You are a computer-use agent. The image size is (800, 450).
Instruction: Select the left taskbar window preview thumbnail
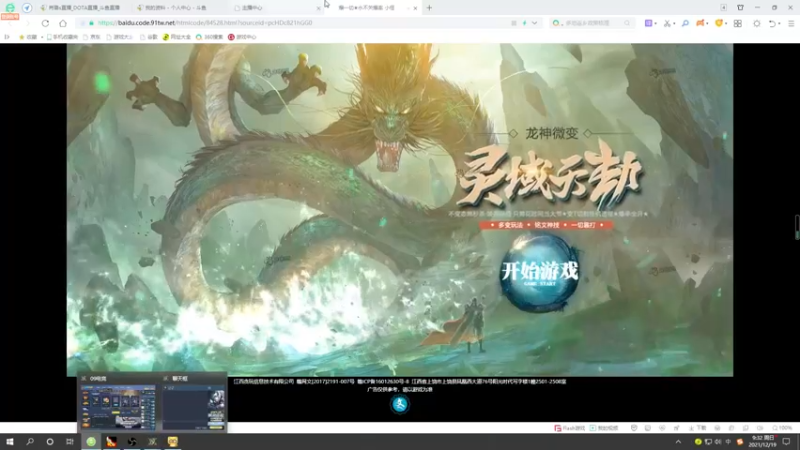coord(118,407)
